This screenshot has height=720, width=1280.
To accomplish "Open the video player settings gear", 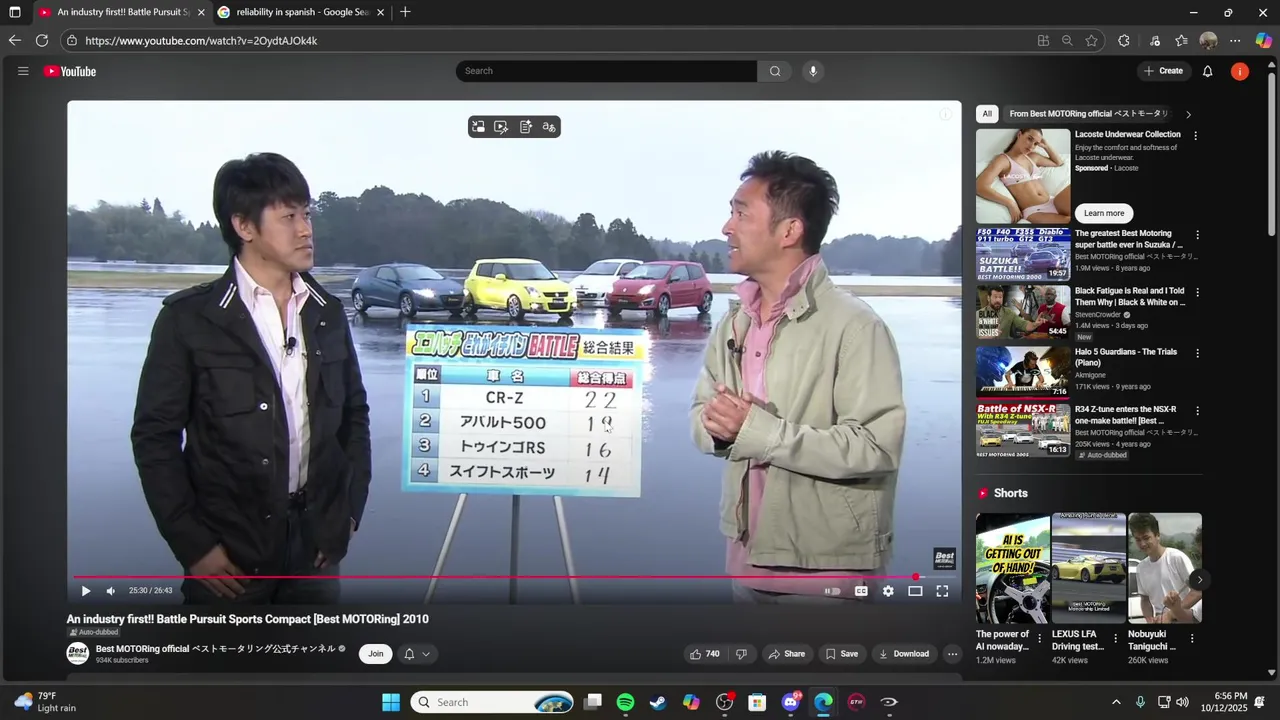I will click(888, 591).
